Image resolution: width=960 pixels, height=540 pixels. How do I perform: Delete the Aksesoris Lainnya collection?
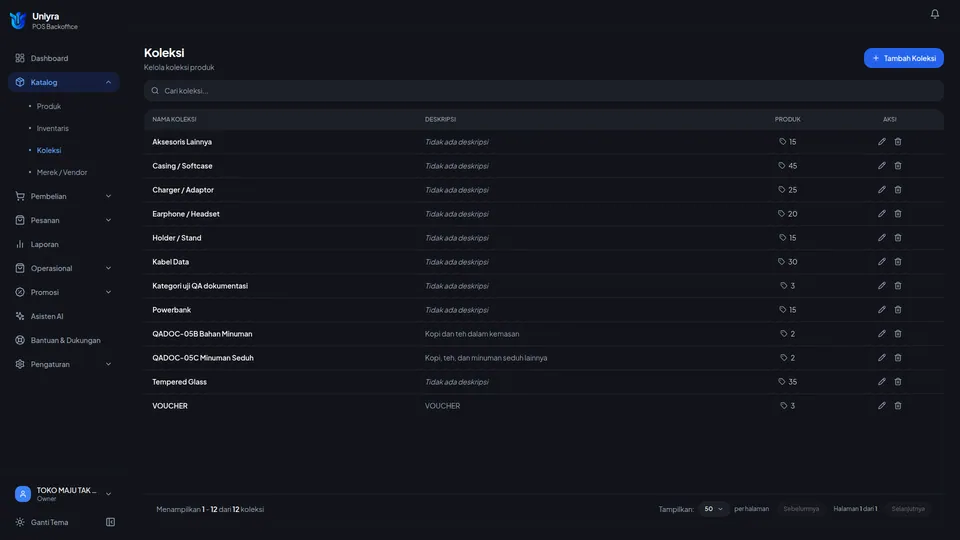898,141
